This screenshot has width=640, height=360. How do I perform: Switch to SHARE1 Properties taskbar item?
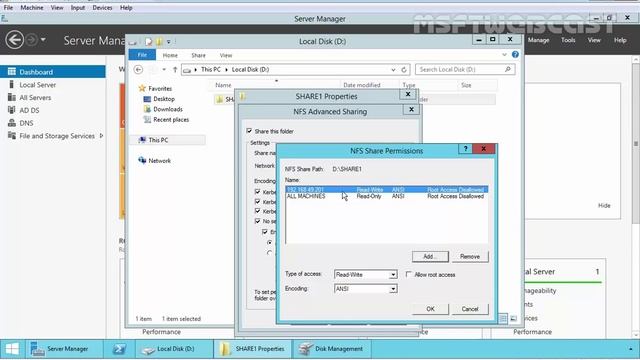252,349
